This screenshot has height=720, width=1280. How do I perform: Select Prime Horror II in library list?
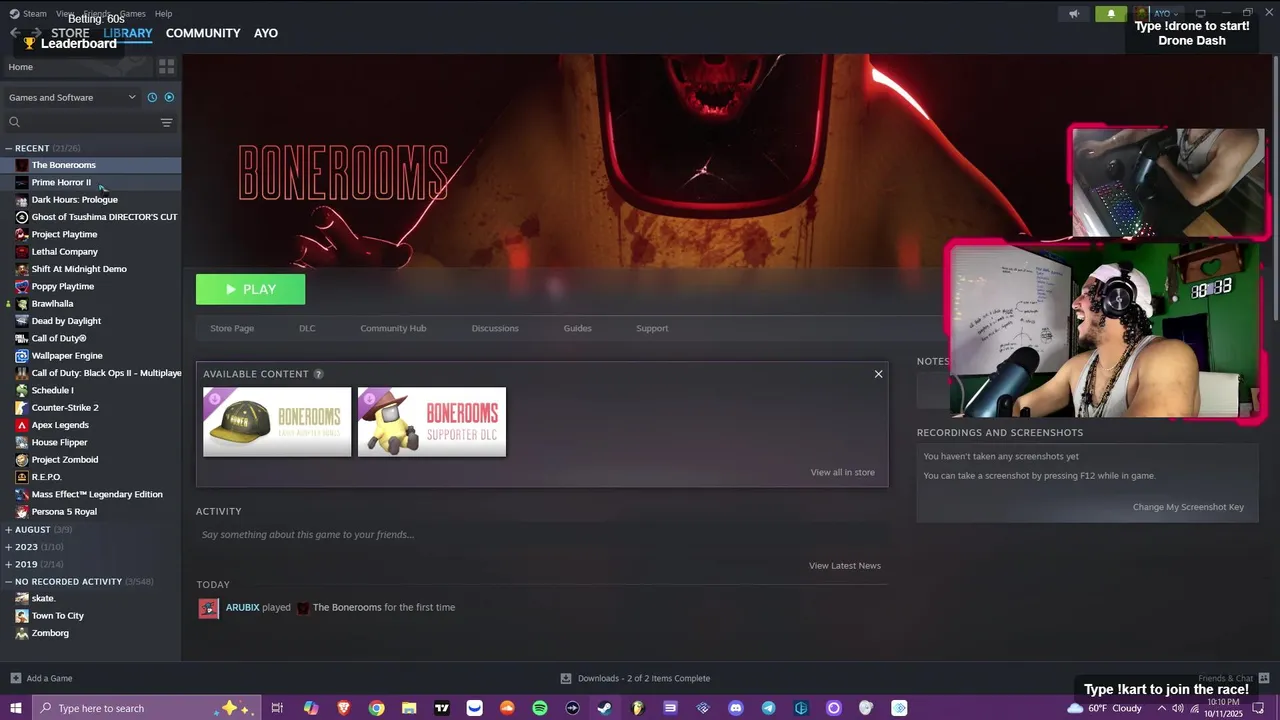(x=61, y=182)
